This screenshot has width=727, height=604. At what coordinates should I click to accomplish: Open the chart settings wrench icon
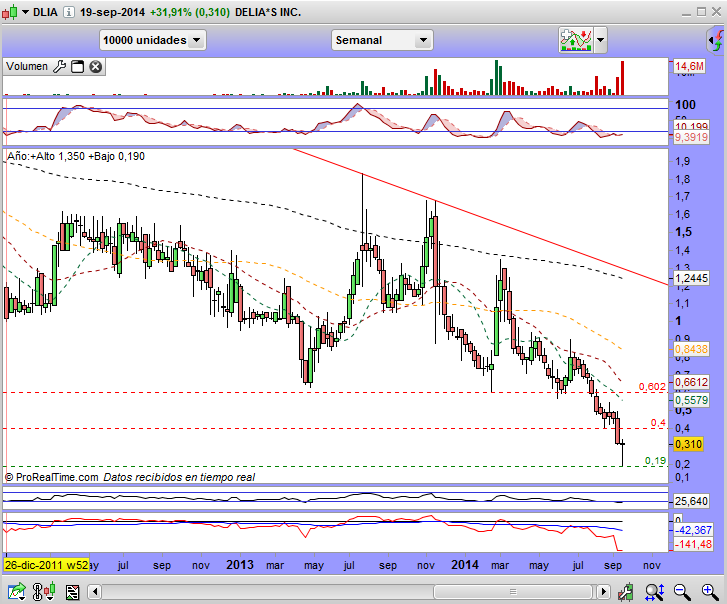(626, 592)
